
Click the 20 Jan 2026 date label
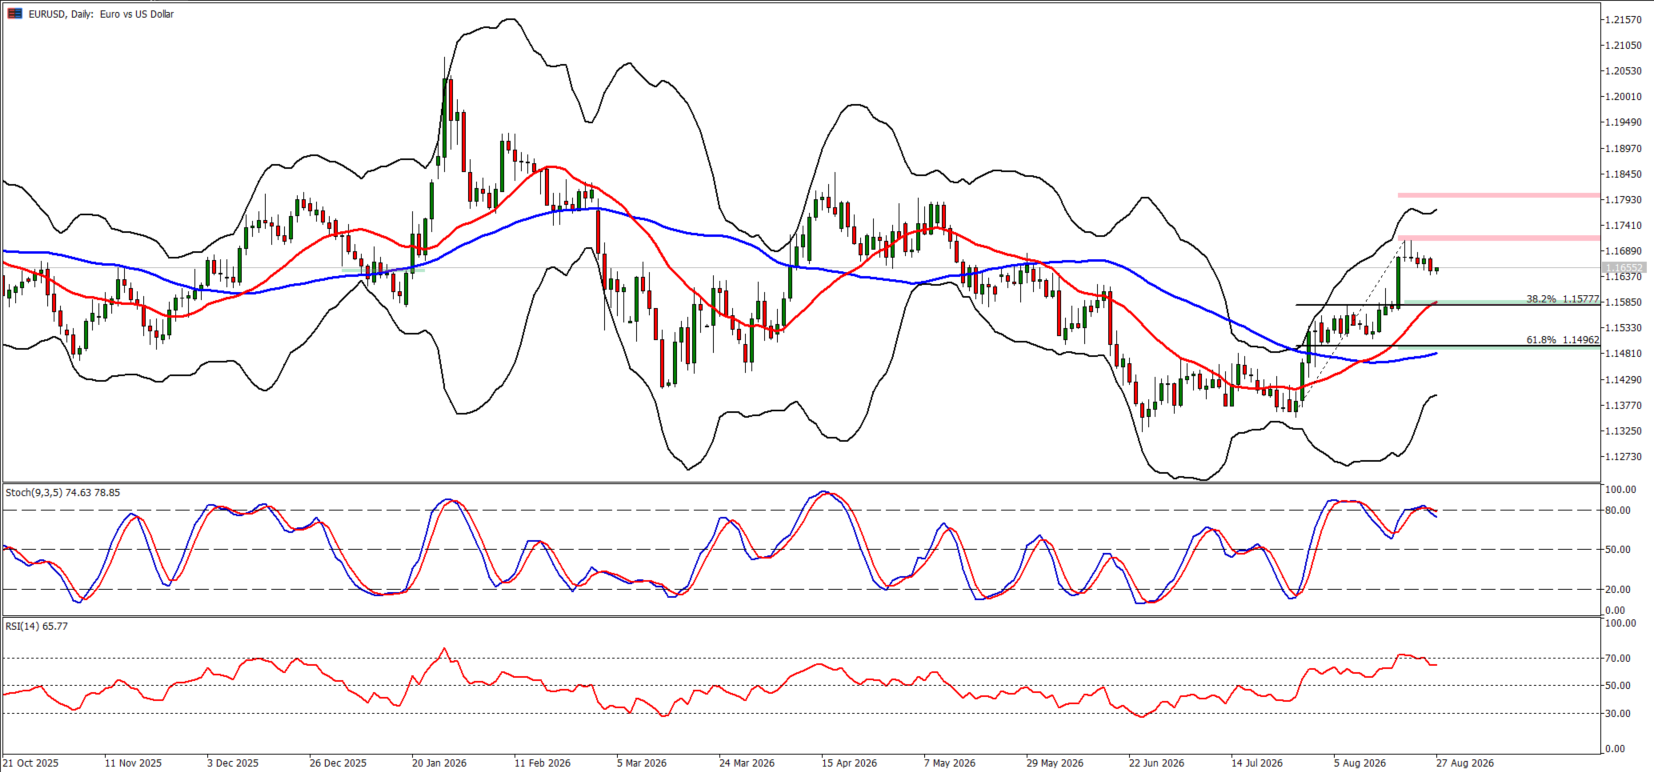pos(439,763)
